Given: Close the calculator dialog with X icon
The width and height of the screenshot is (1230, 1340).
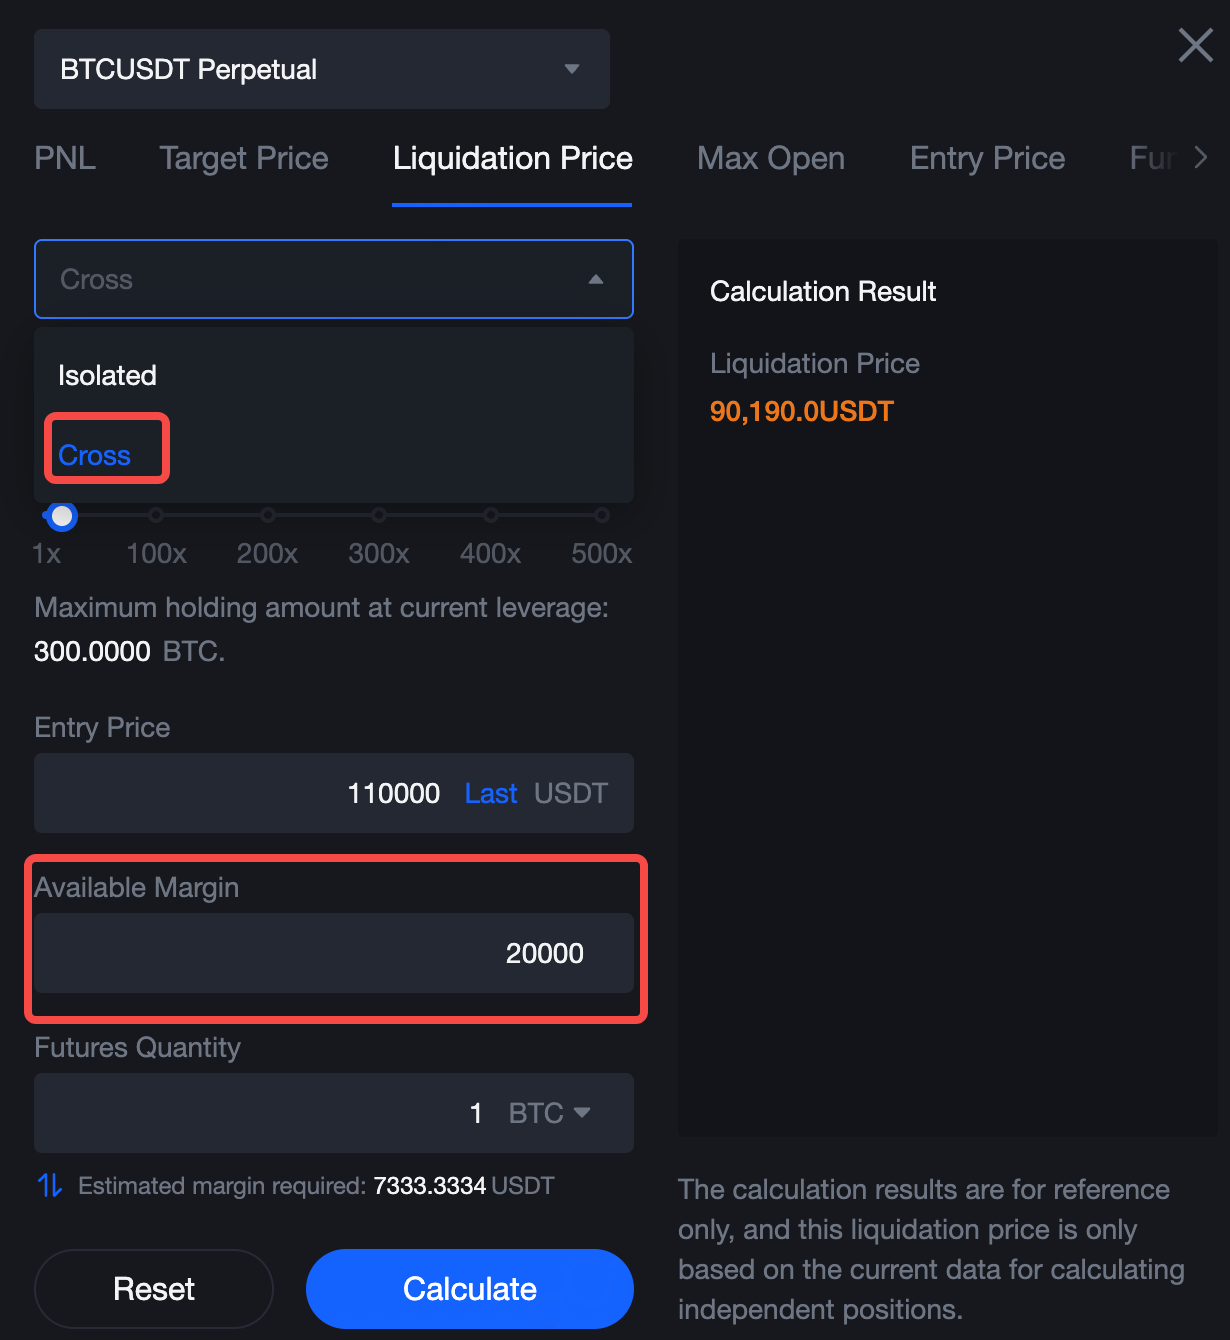Looking at the screenshot, I should pos(1195,46).
